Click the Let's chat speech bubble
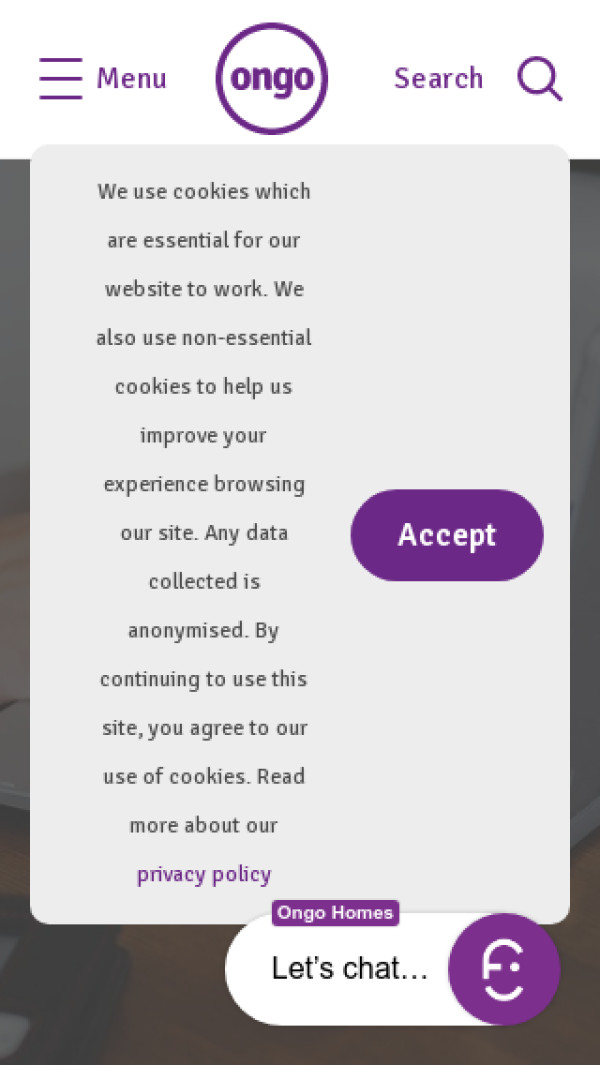The width and height of the screenshot is (600, 1065). click(348, 968)
